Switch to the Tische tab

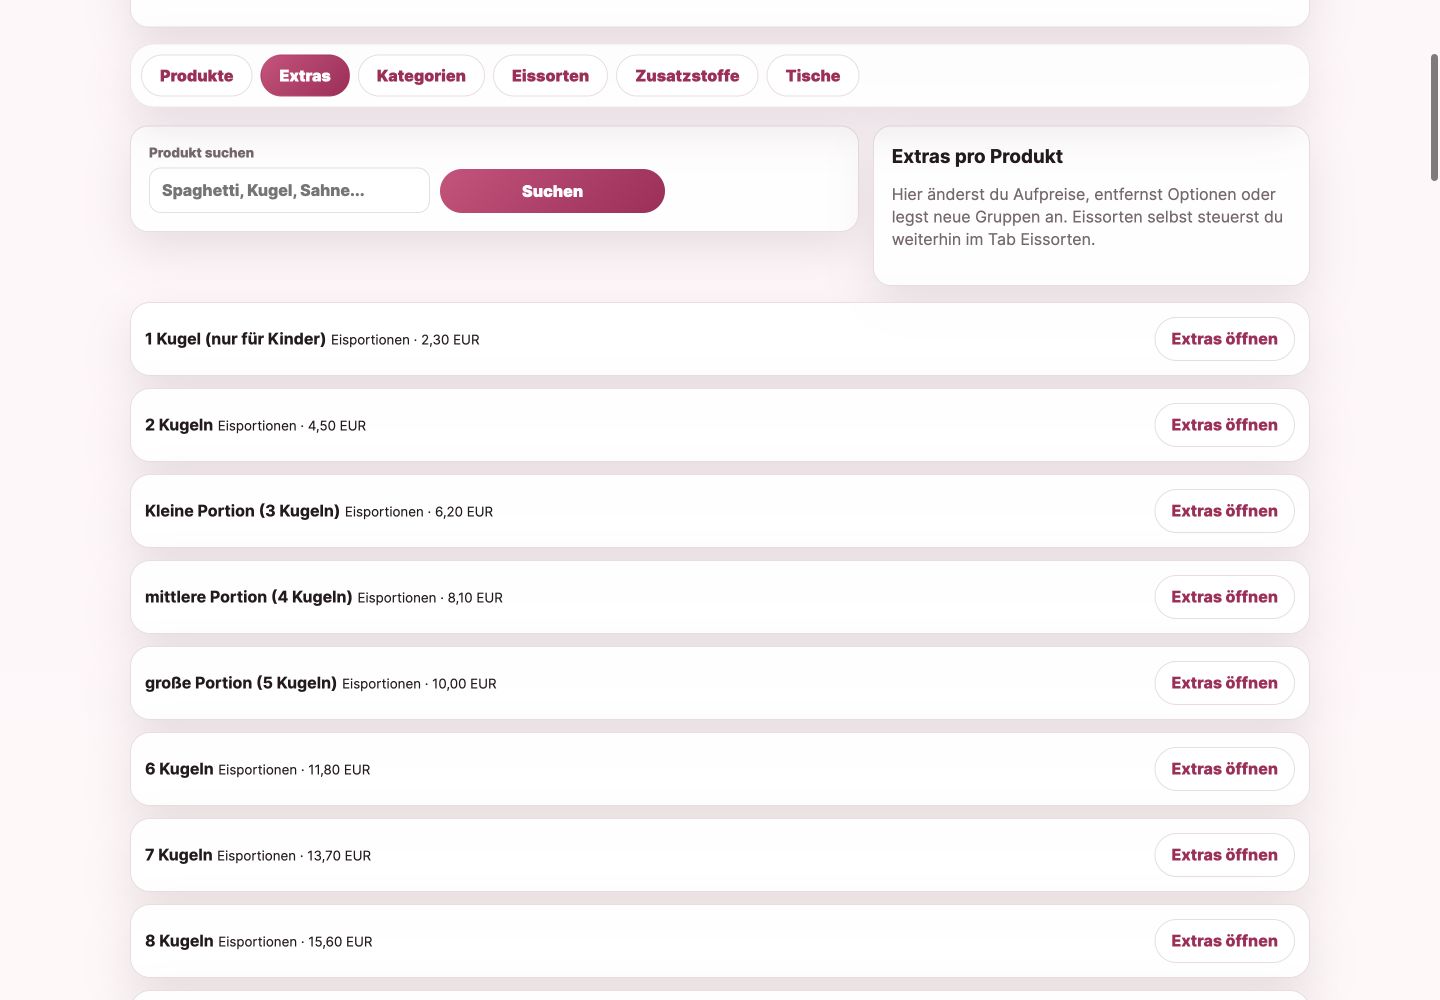point(813,76)
